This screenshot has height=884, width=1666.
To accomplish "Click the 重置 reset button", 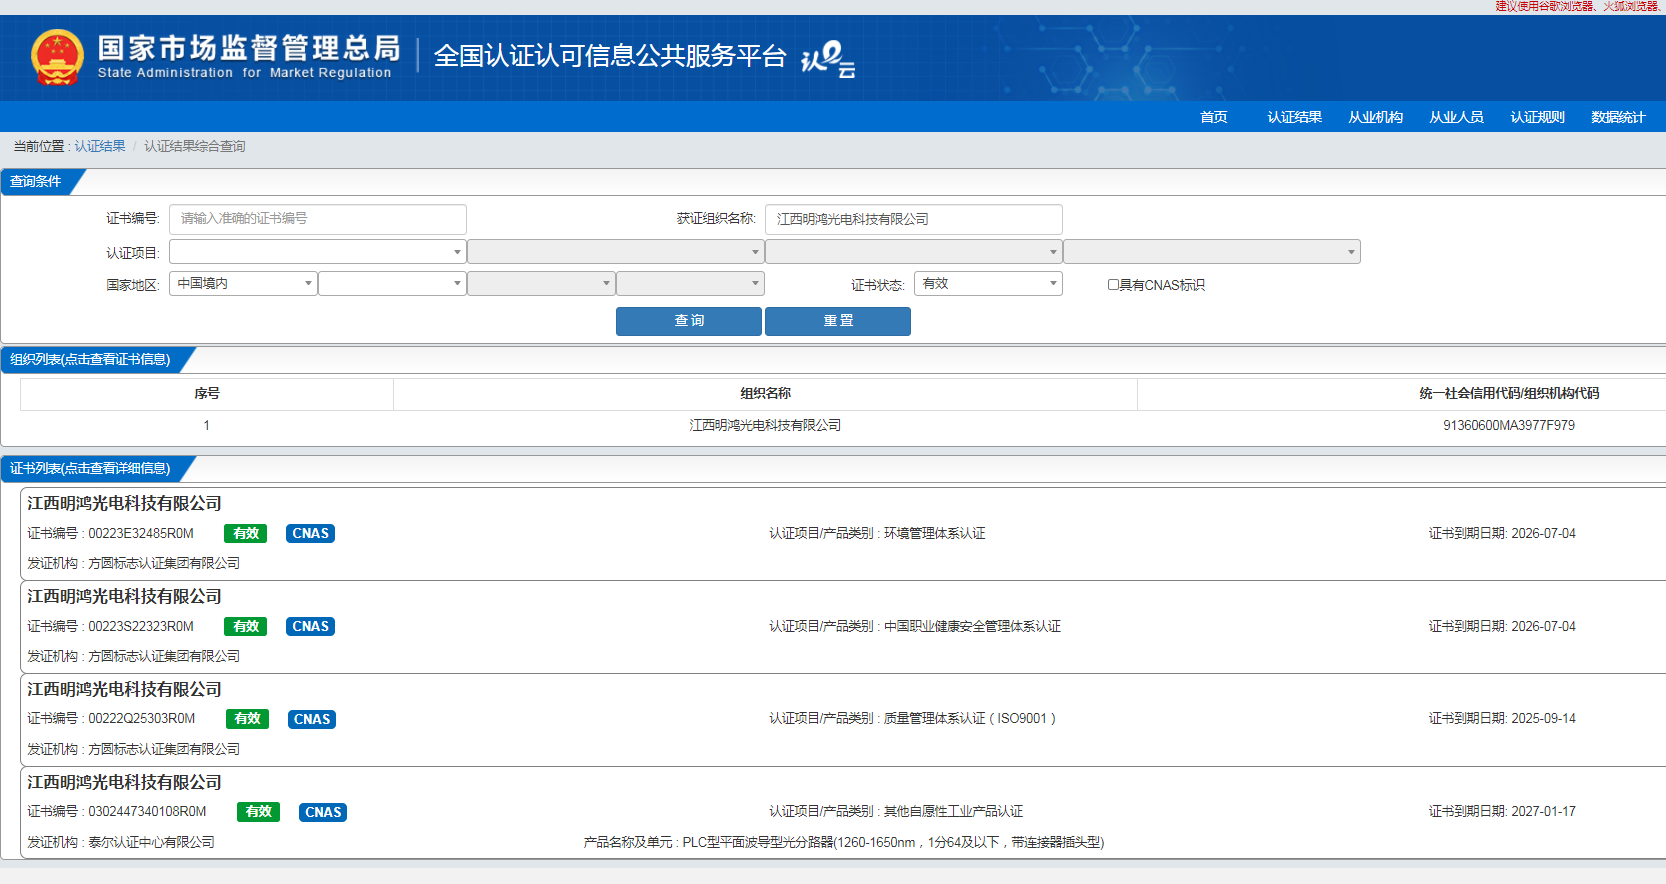I will point(838,321).
